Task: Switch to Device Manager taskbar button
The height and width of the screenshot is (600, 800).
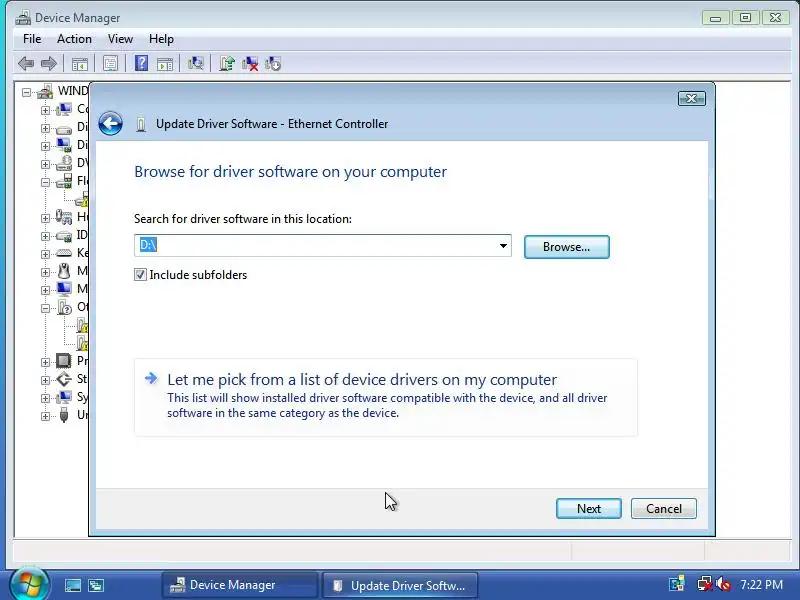Action: click(x=240, y=585)
